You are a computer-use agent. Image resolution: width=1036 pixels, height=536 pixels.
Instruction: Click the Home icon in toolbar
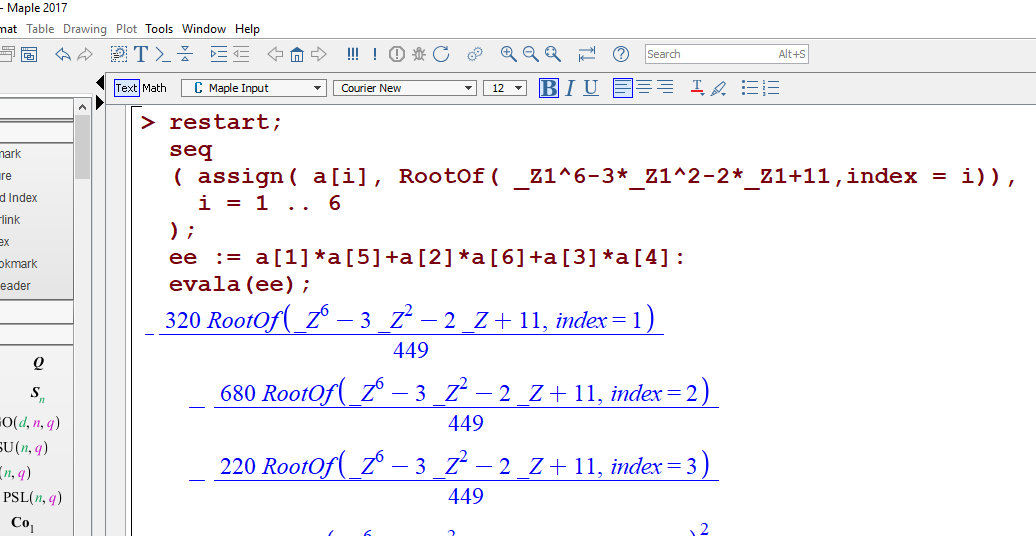click(297, 54)
